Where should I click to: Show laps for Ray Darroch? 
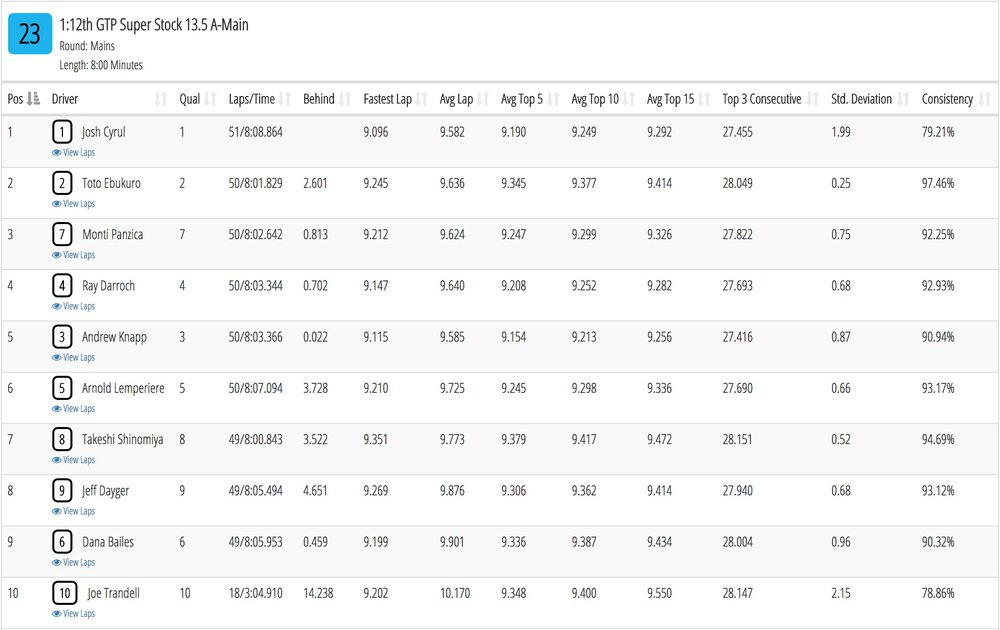coord(73,306)
